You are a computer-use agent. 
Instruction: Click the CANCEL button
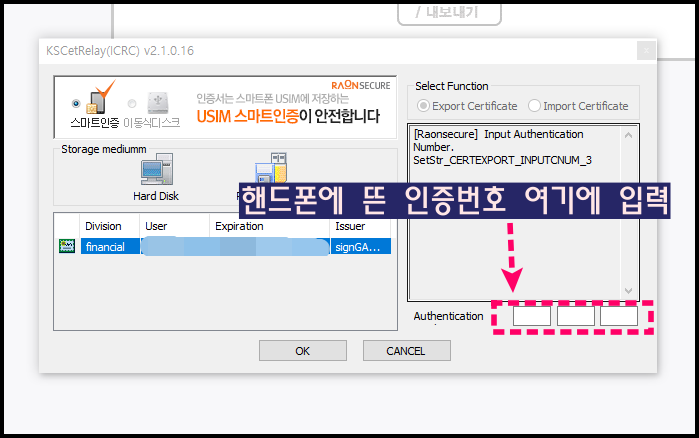(407, 351)
